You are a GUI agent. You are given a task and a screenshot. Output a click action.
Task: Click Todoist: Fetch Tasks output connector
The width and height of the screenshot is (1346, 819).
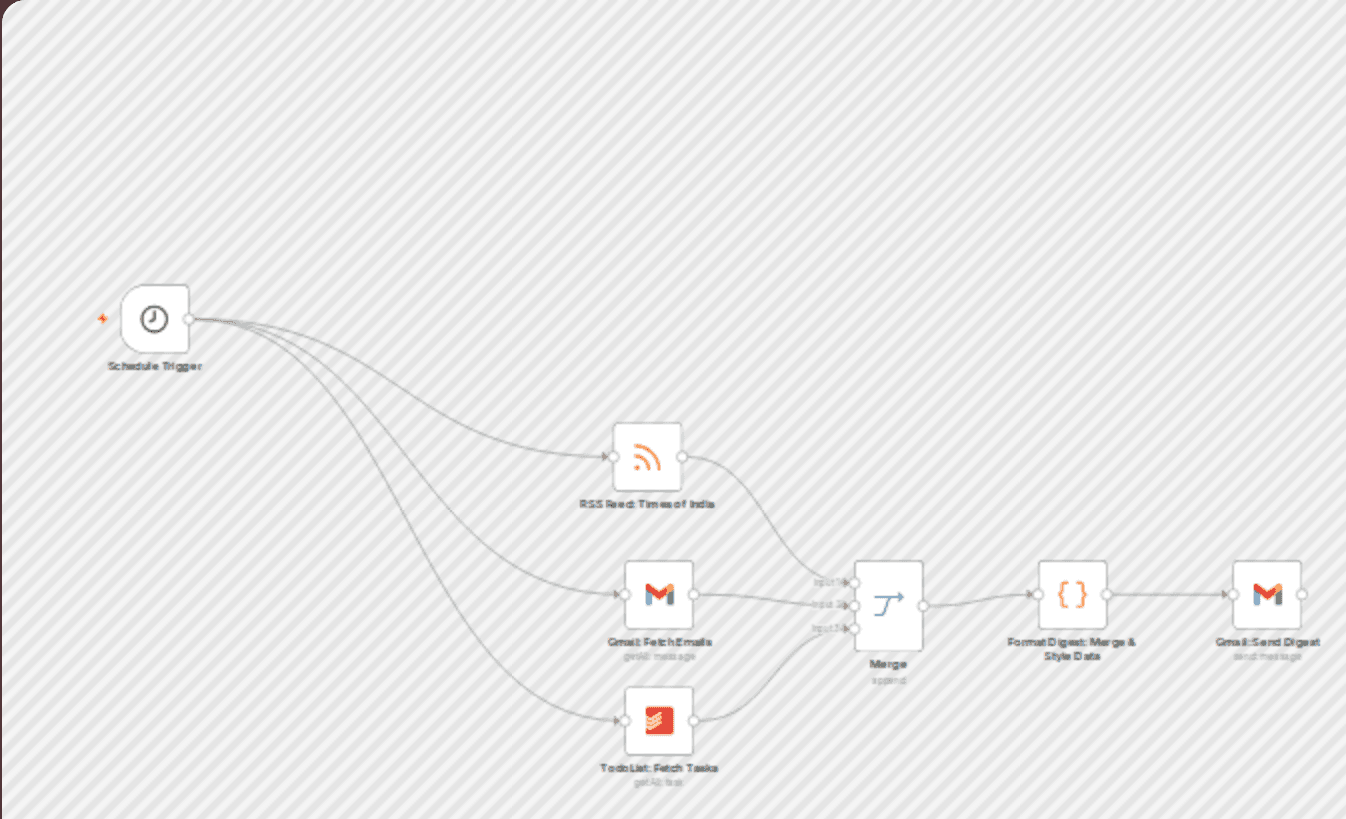tap(693, 720)
